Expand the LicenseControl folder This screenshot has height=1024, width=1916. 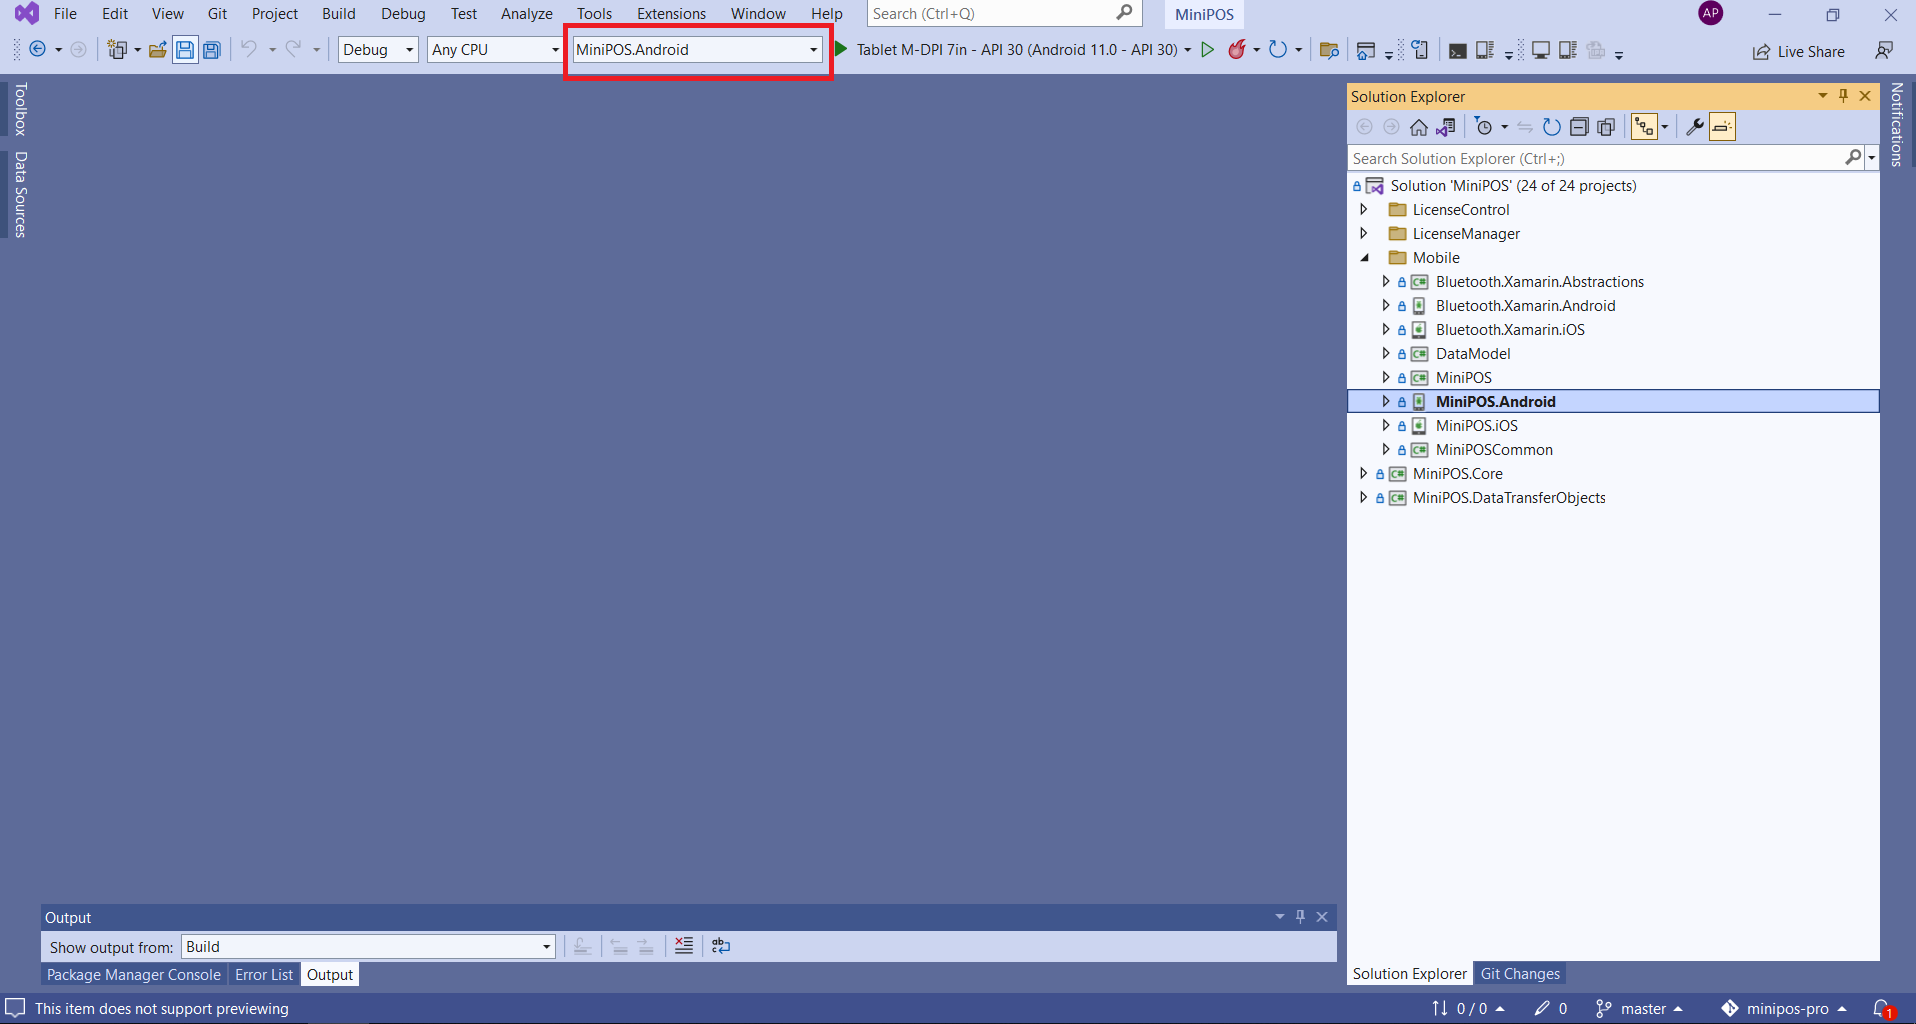[1364, 209]
